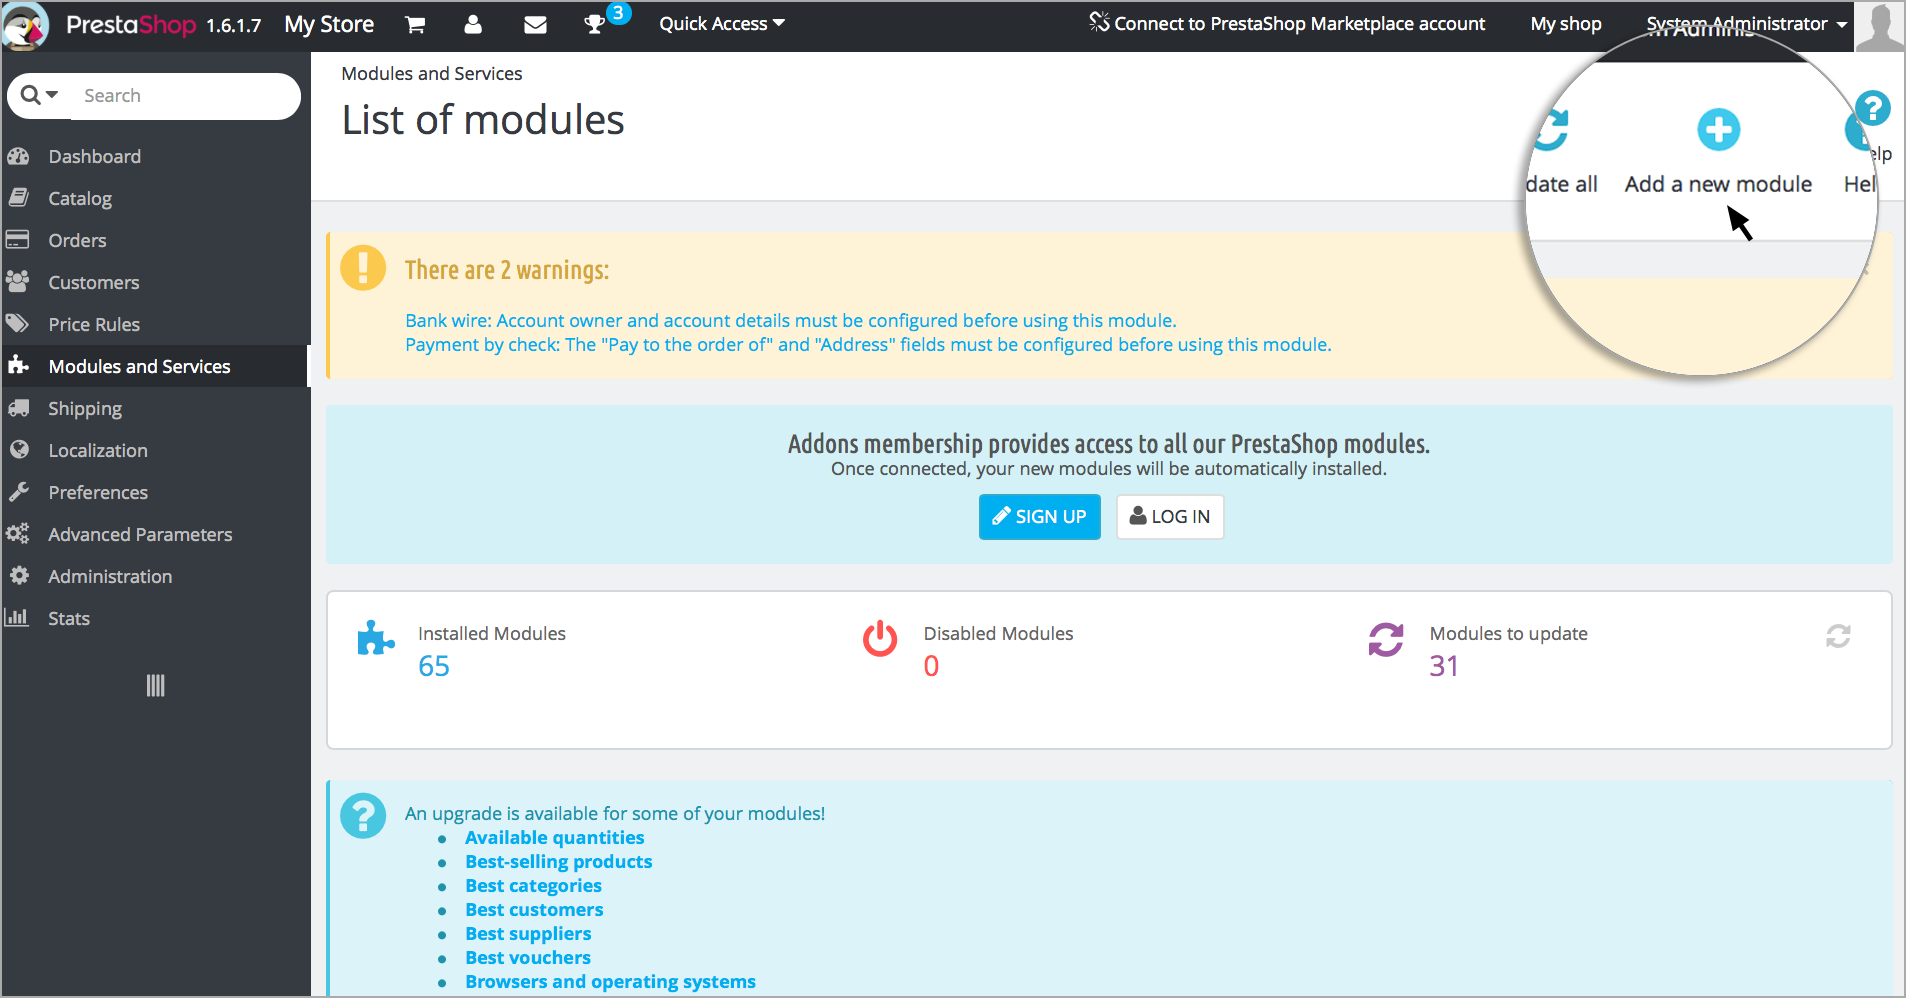Open the shopping cart orders icon
This screenshot has width=1906, height=998.
(x=415, y=25)
